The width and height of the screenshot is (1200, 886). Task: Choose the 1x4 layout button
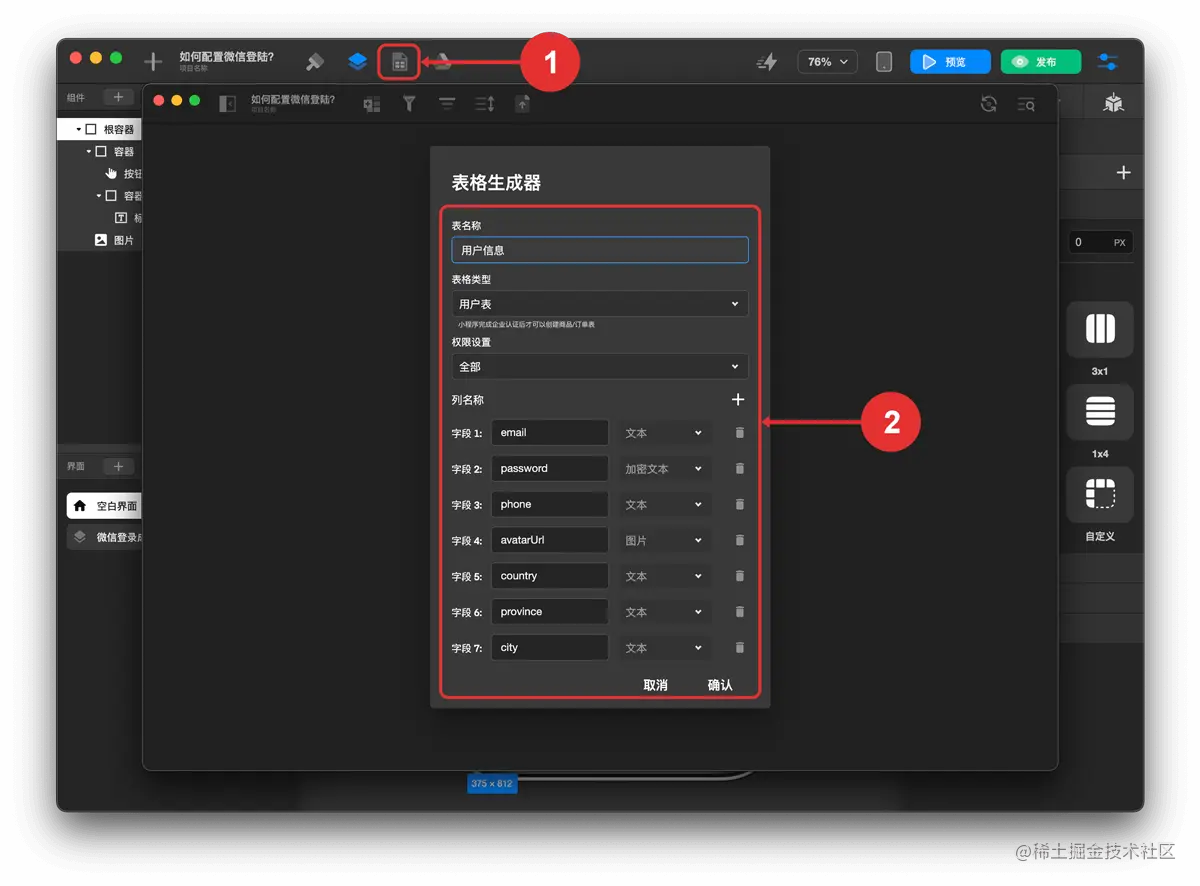click(1100, 412)
